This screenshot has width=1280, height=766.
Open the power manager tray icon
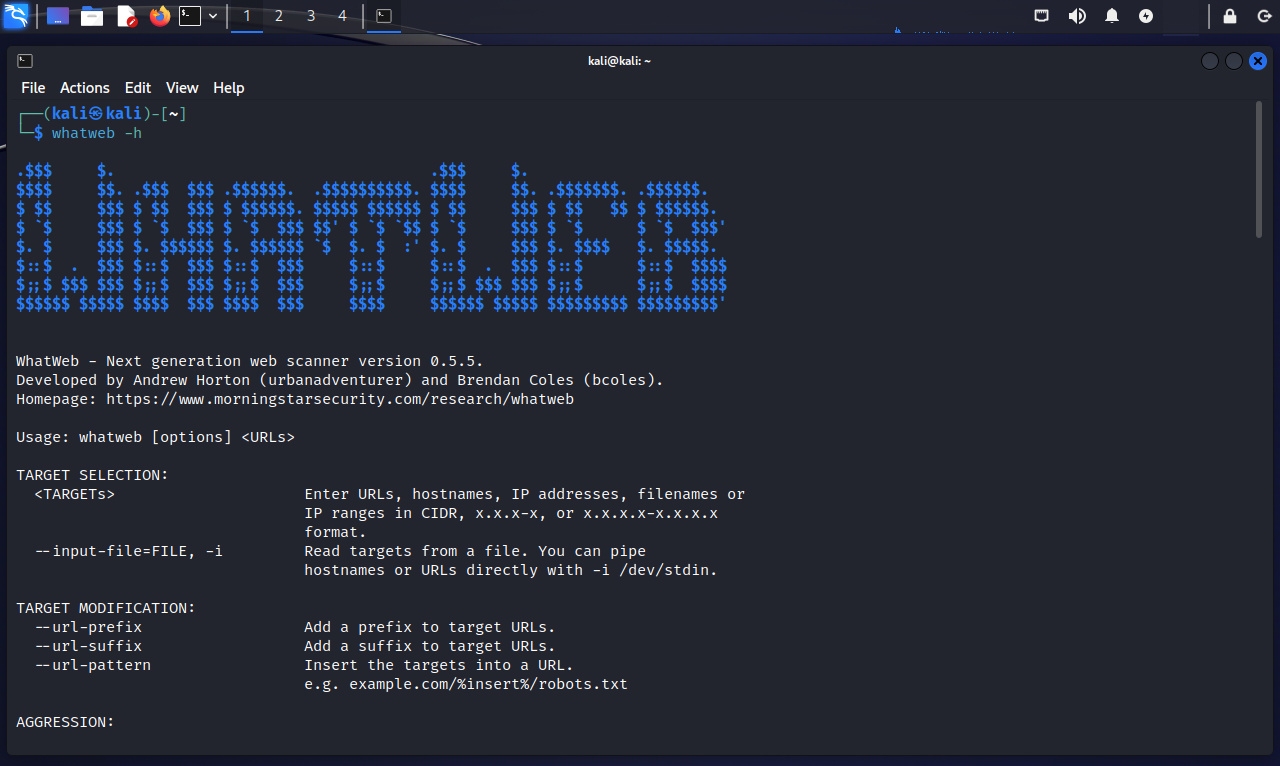click(1146, 16)
